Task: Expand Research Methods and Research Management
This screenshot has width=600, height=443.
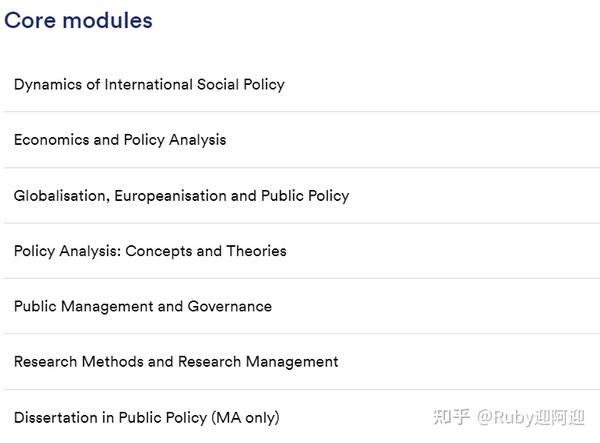Action: click(x=302, y=362)
